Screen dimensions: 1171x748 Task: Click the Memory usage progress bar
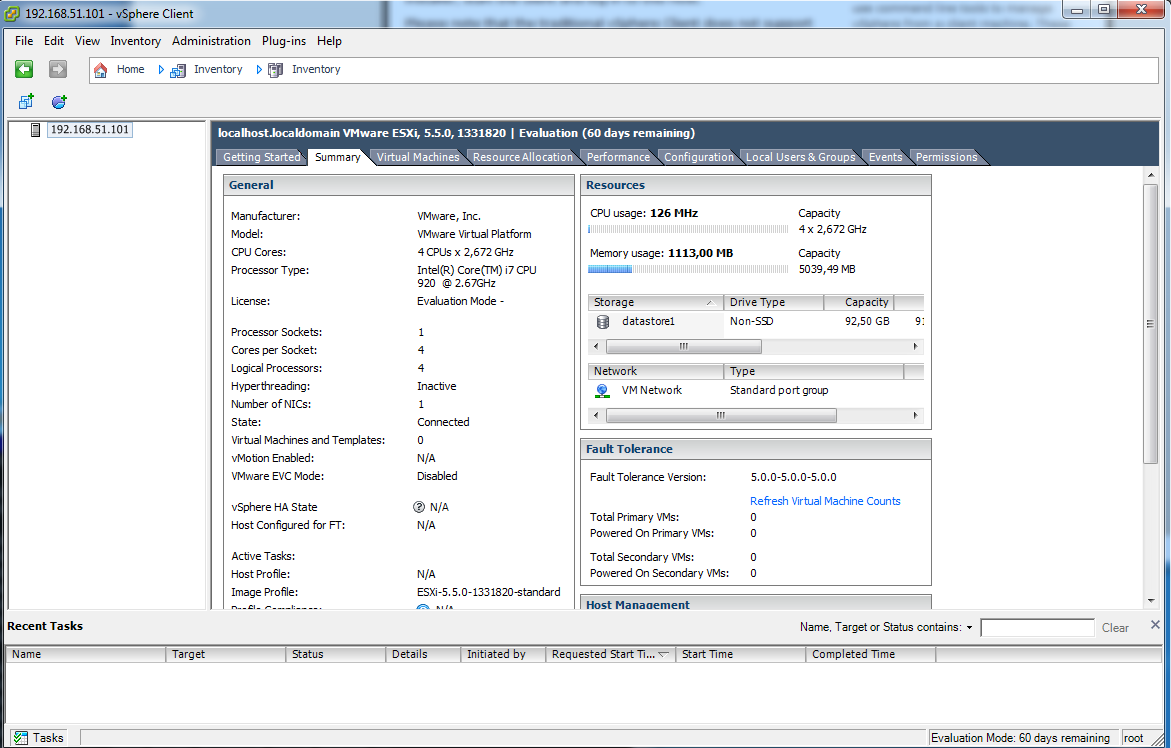(688, 269)
